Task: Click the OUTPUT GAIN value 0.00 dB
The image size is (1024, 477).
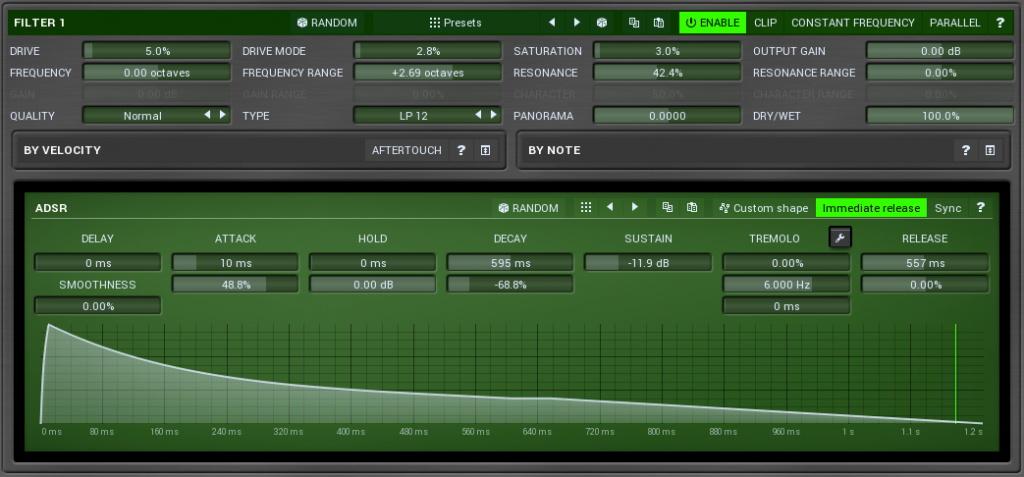Action: click(940, 51)
